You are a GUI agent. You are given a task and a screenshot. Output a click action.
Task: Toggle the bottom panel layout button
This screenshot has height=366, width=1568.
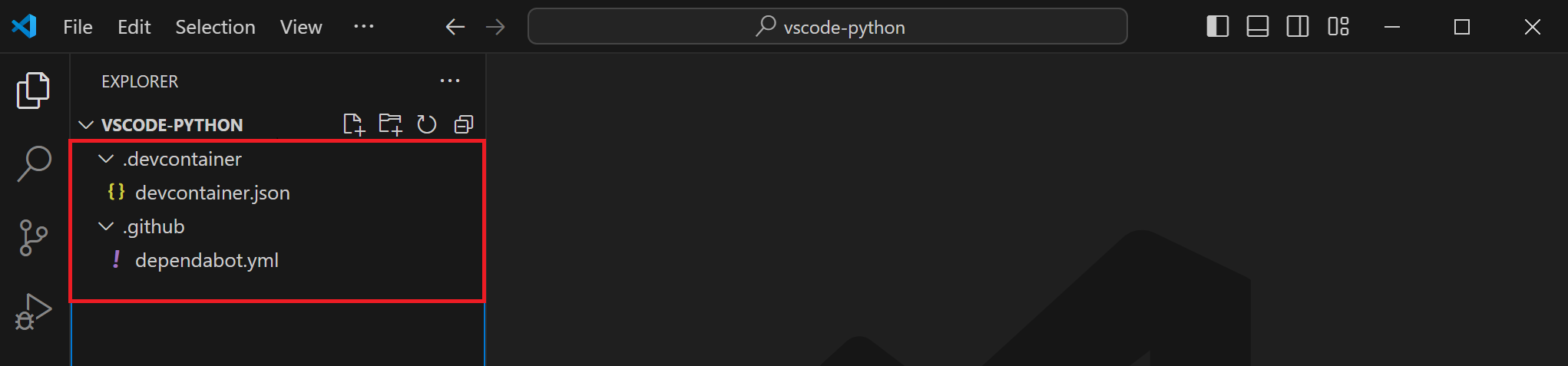coord(1258,27)
